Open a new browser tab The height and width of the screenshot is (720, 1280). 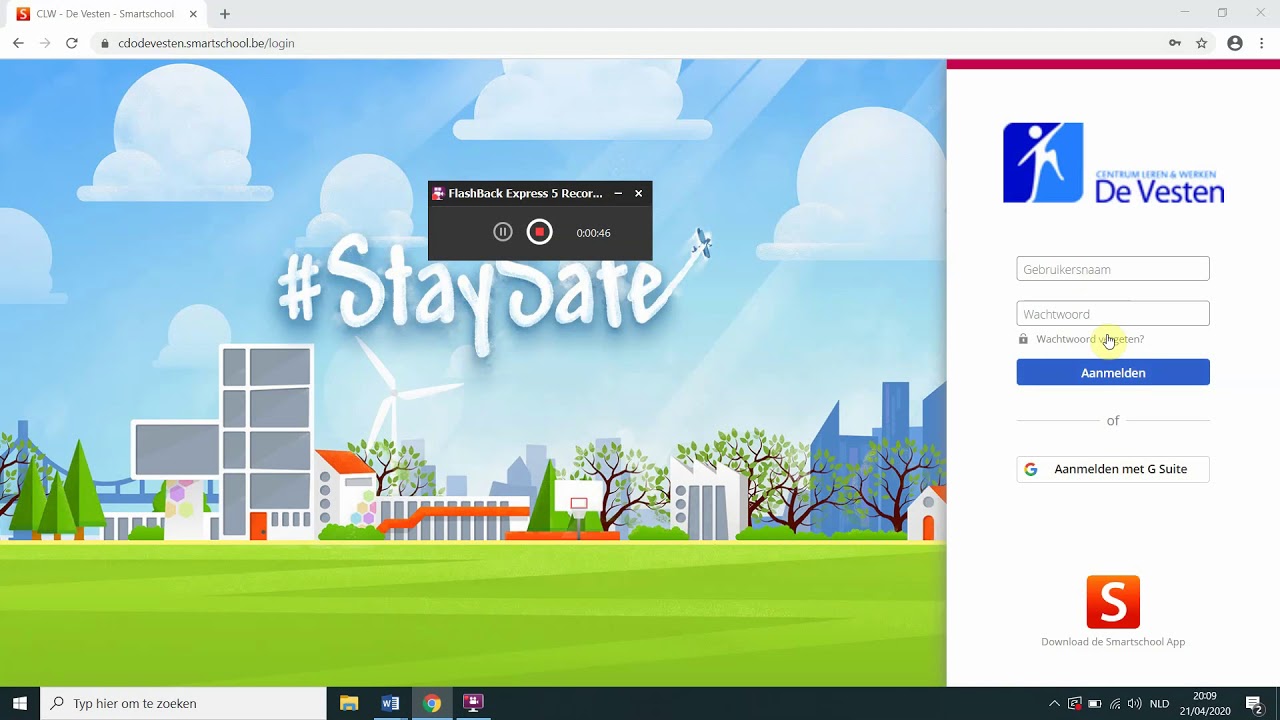coord(225,14)
